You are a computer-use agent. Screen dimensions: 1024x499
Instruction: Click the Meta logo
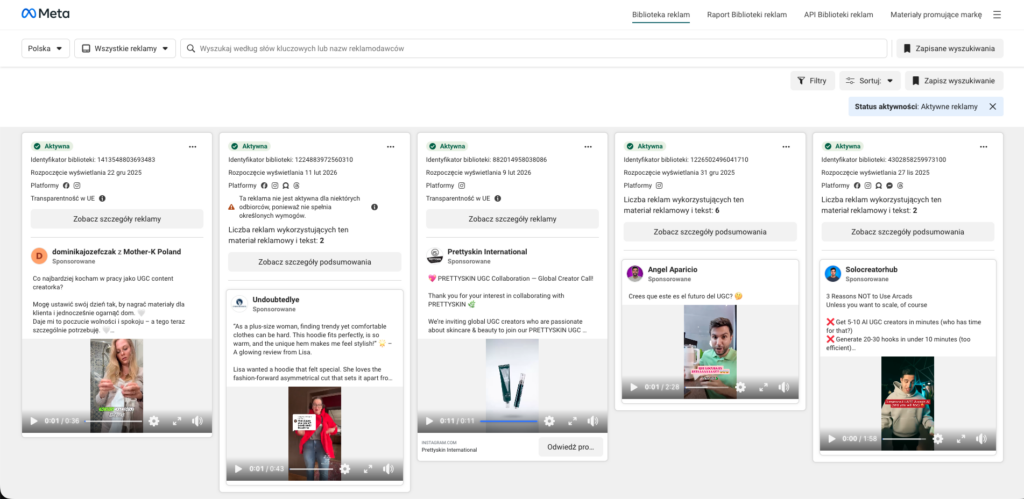tap(39, 14)
